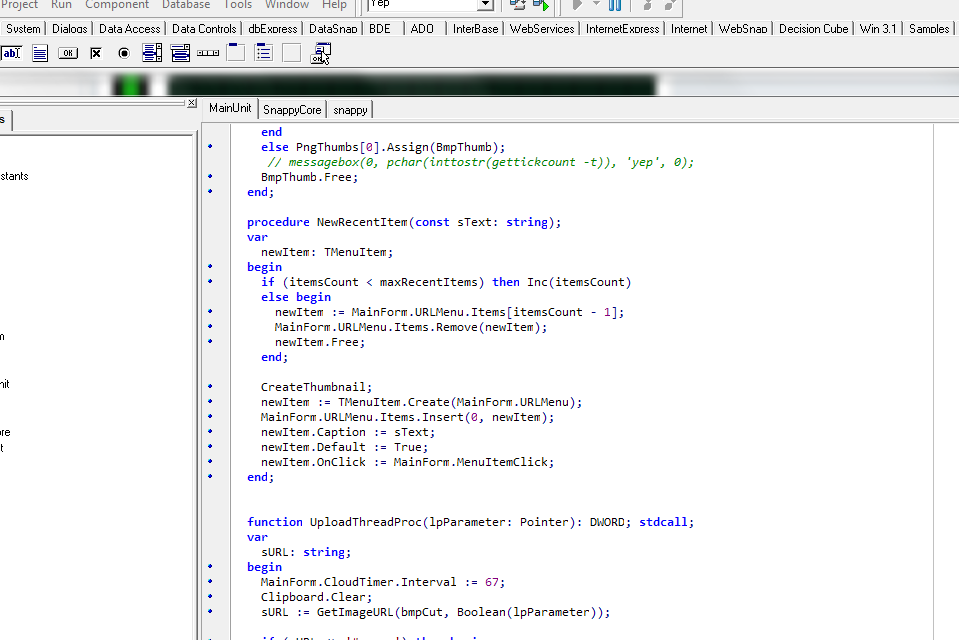Open the Component menu
Screen dimensions: 959x640
point(117,5)
